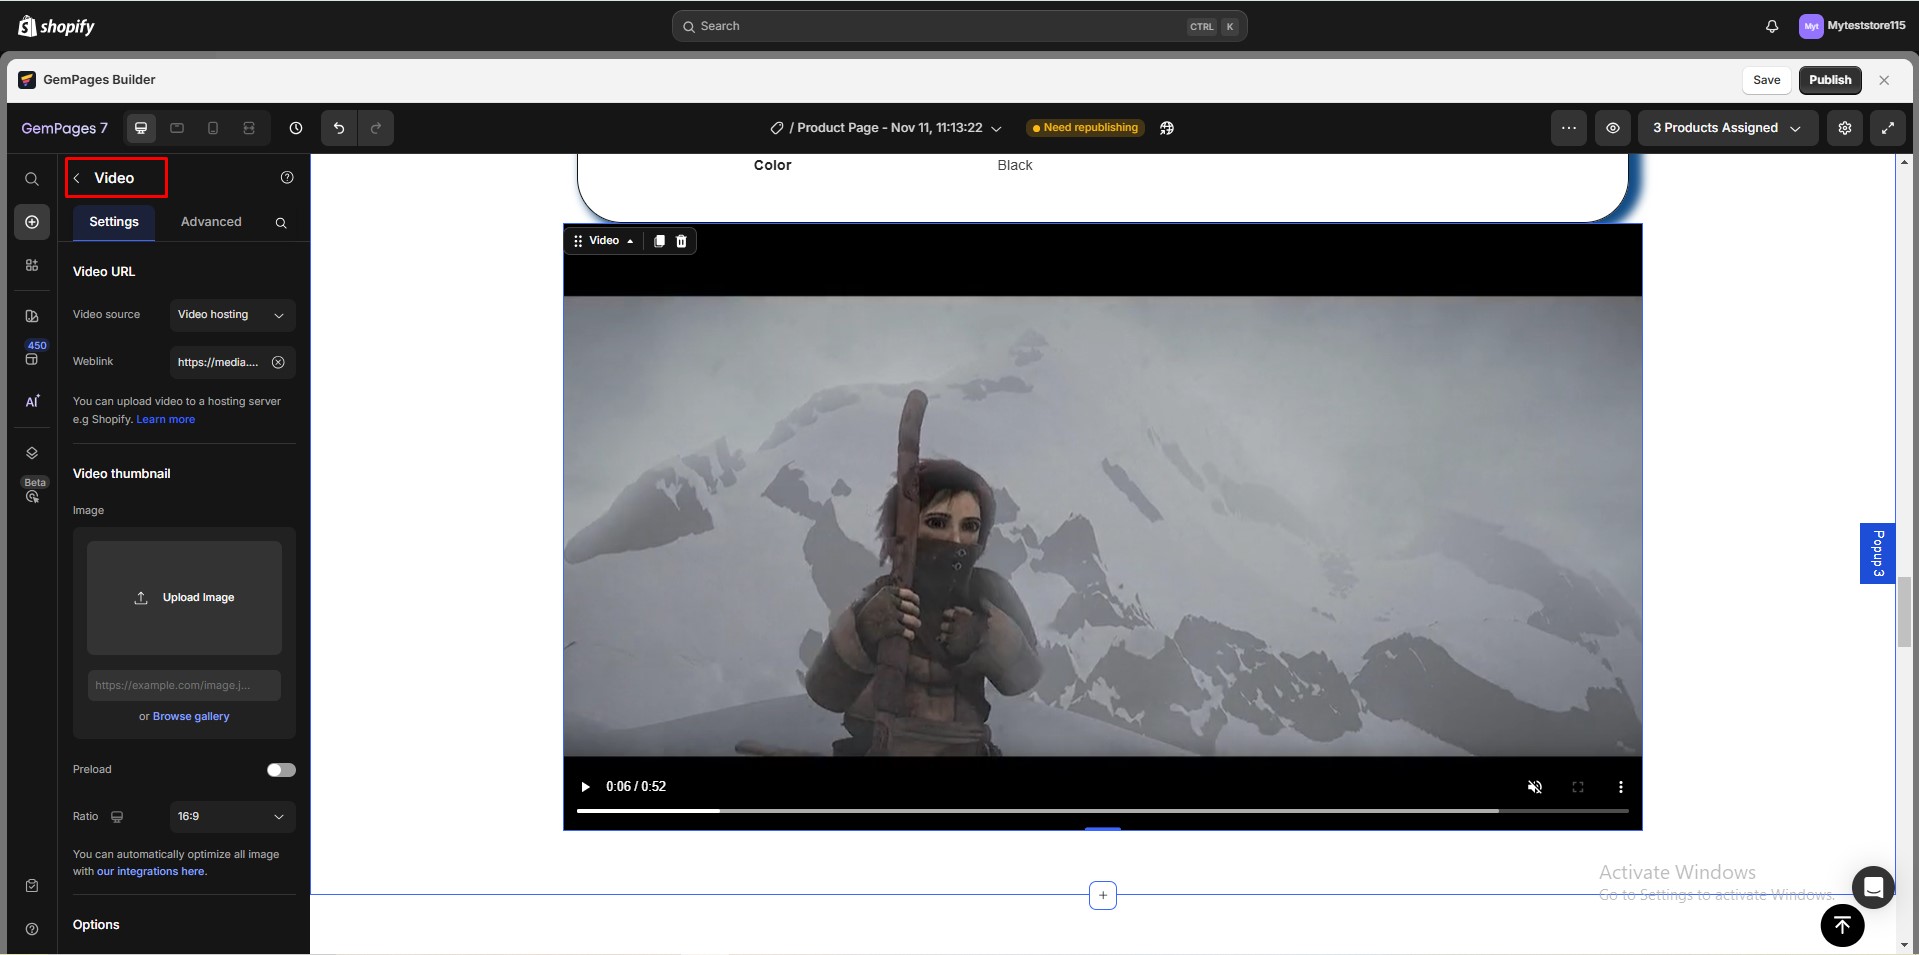The width and height of the screenshot is (1919, 955).
Task: Publish the page
Action: (1830, 79)
